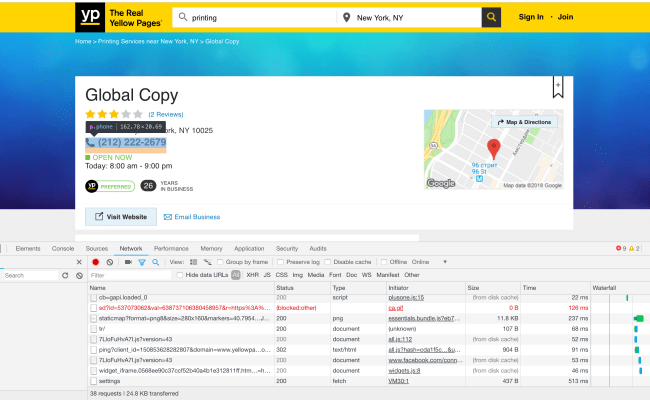Click the phone number (212) 222-2679

coord(132,143)
